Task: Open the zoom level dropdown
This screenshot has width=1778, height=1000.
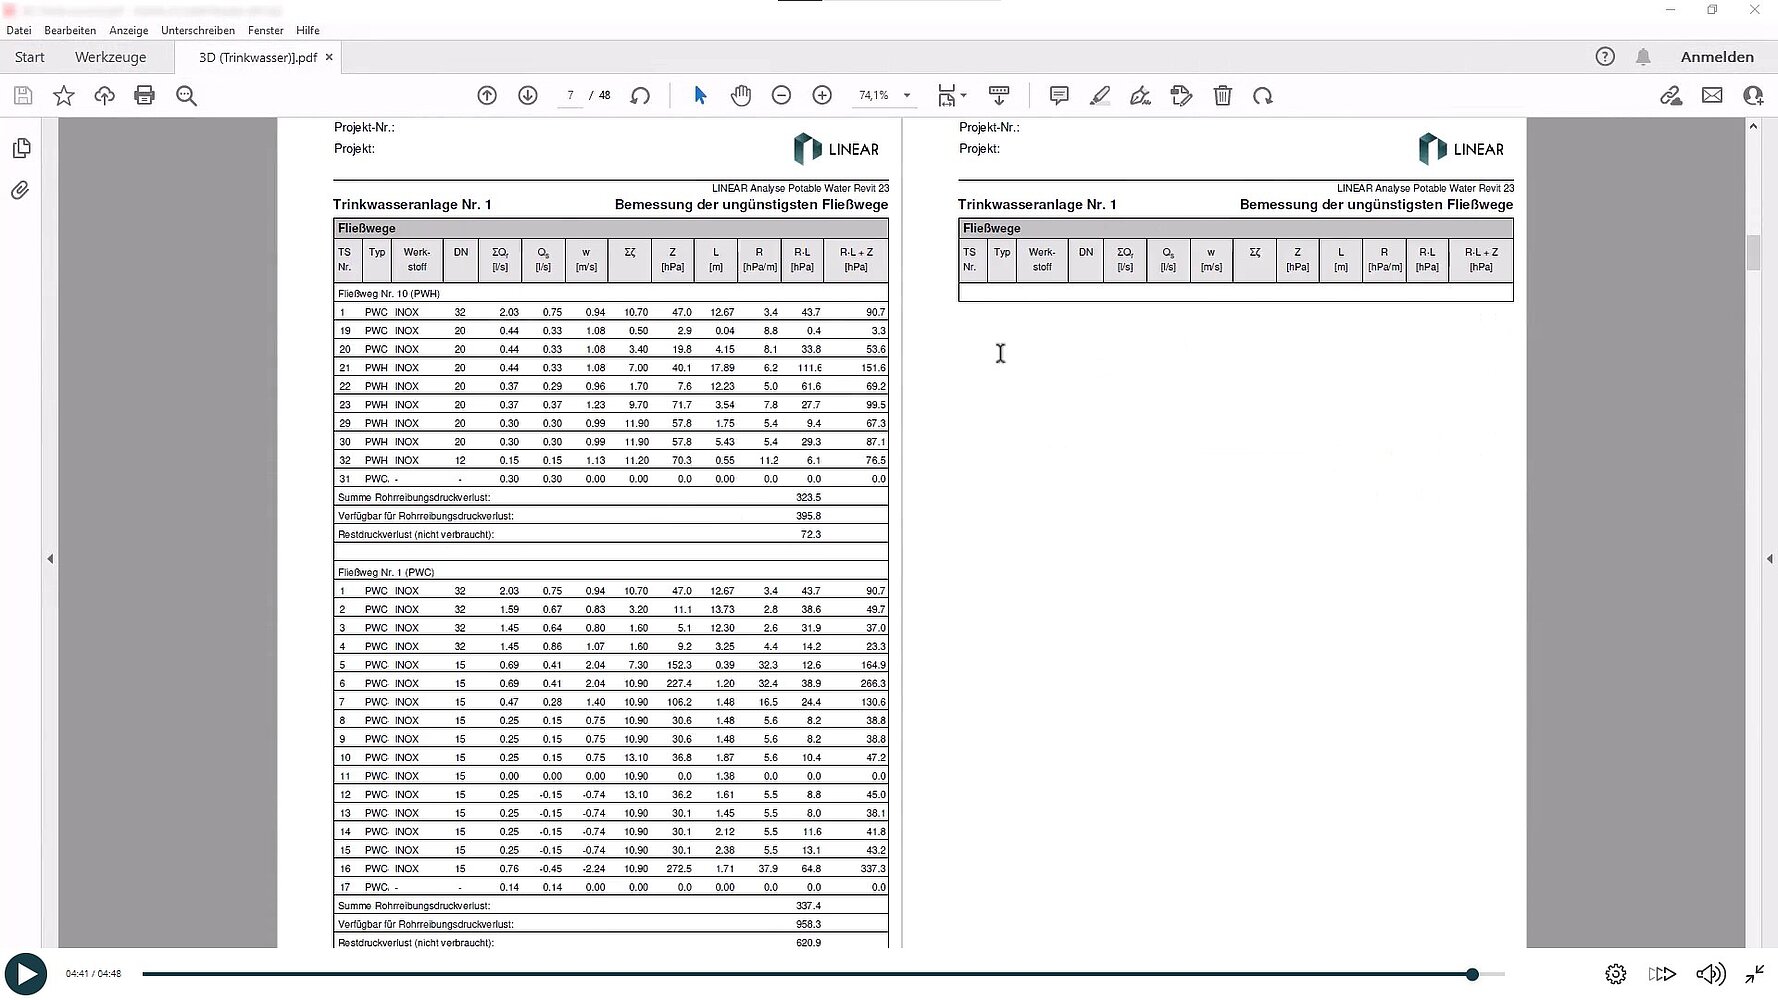Action: (x=907, y=96)
